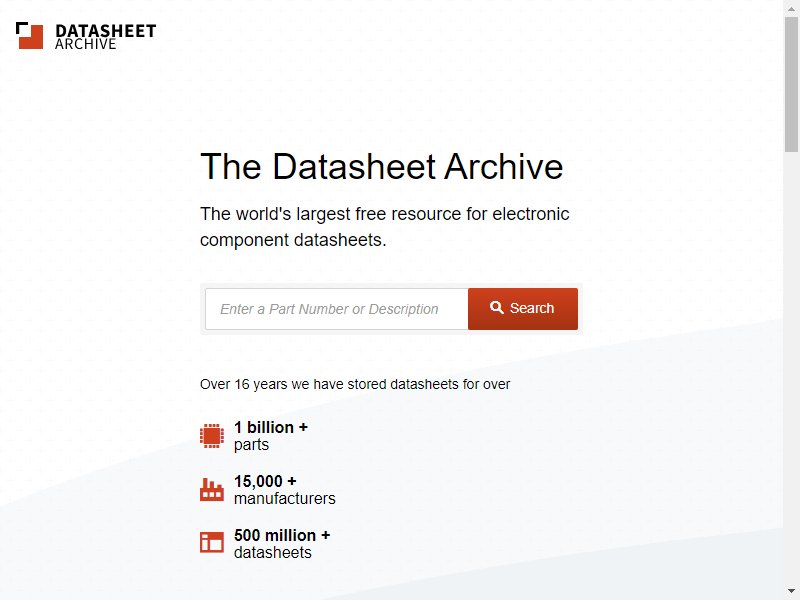Image resolution: width=800 pixels, height=600 pixels.
Task: Focus the Part Number or Description field
Action: point(336,309)
